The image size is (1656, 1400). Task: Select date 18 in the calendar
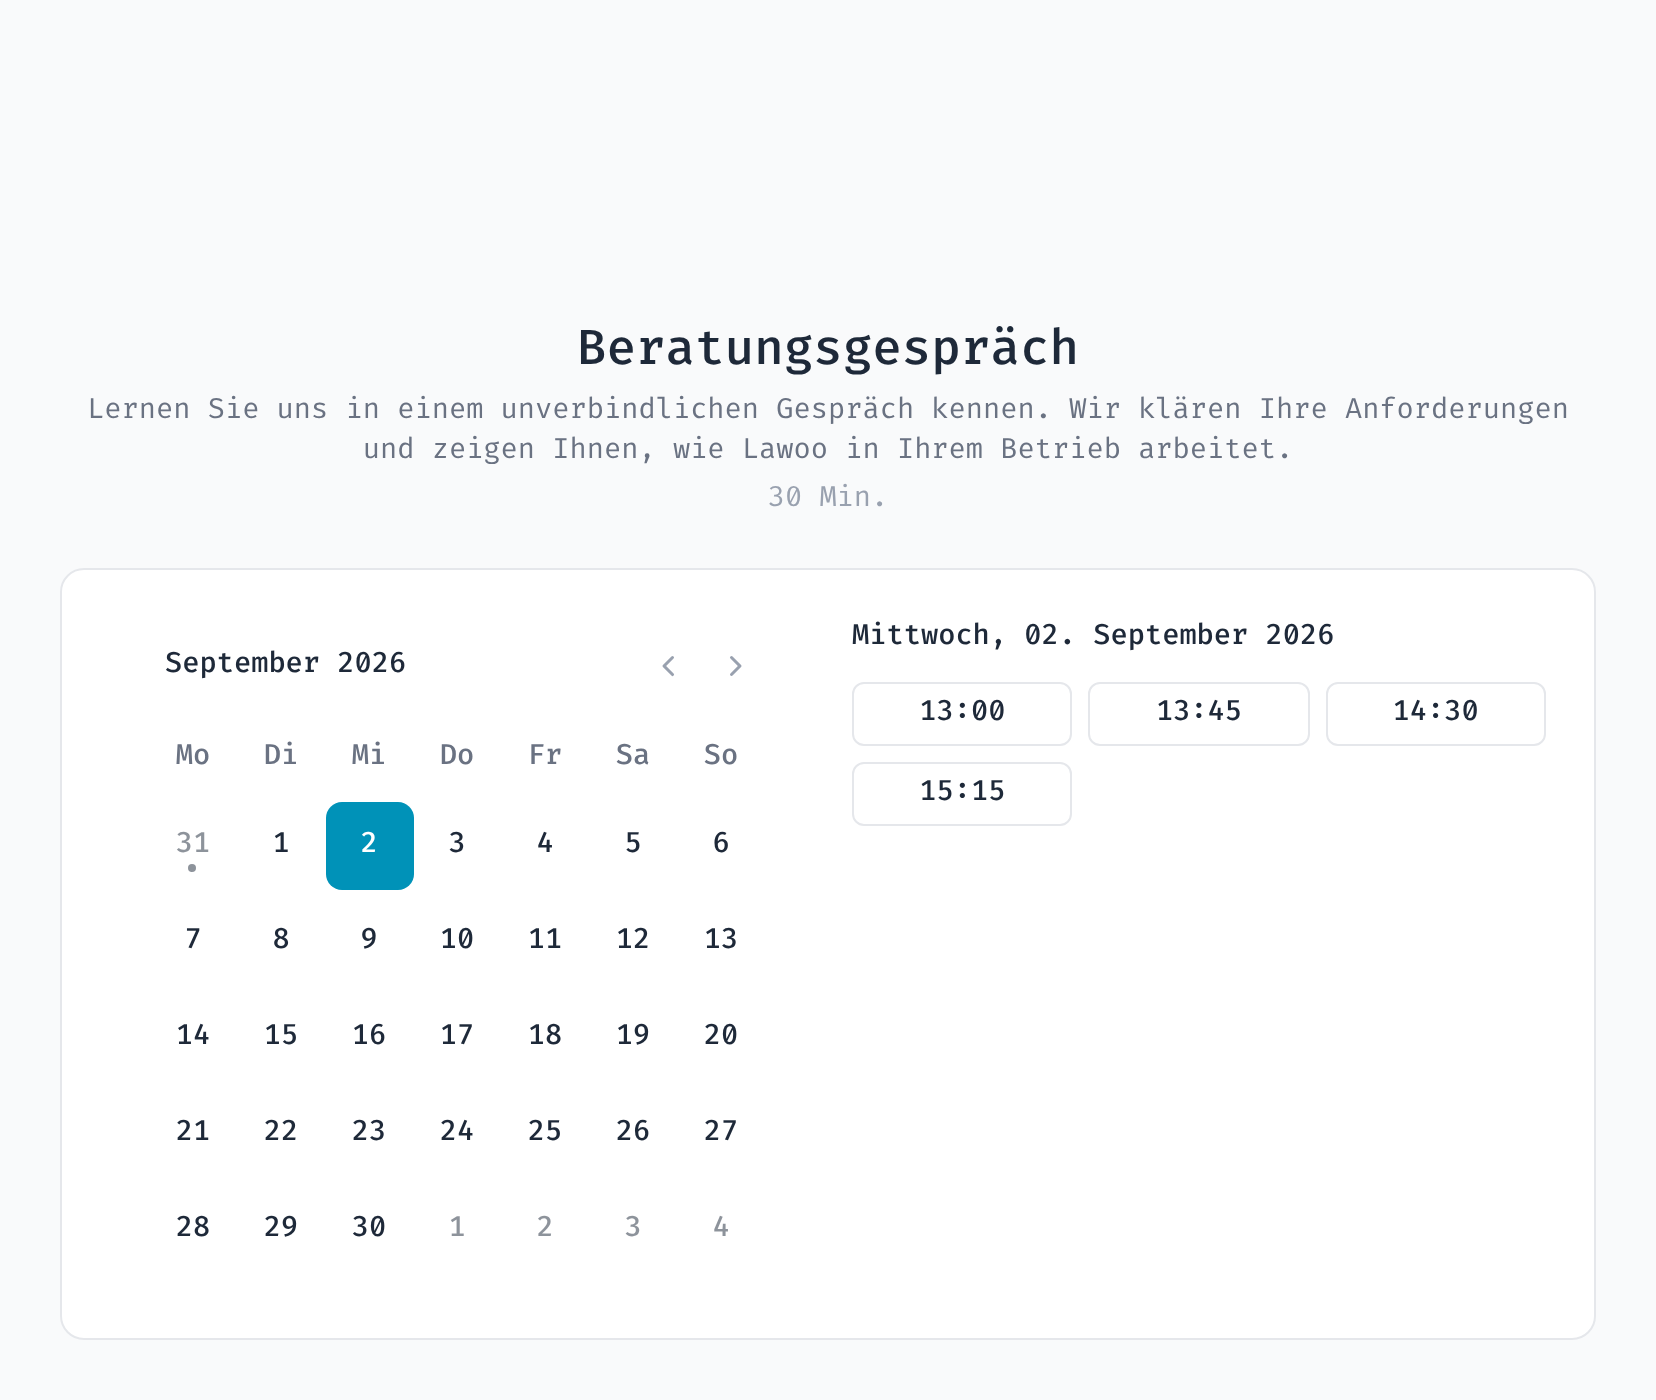[x=545, y=1038]
